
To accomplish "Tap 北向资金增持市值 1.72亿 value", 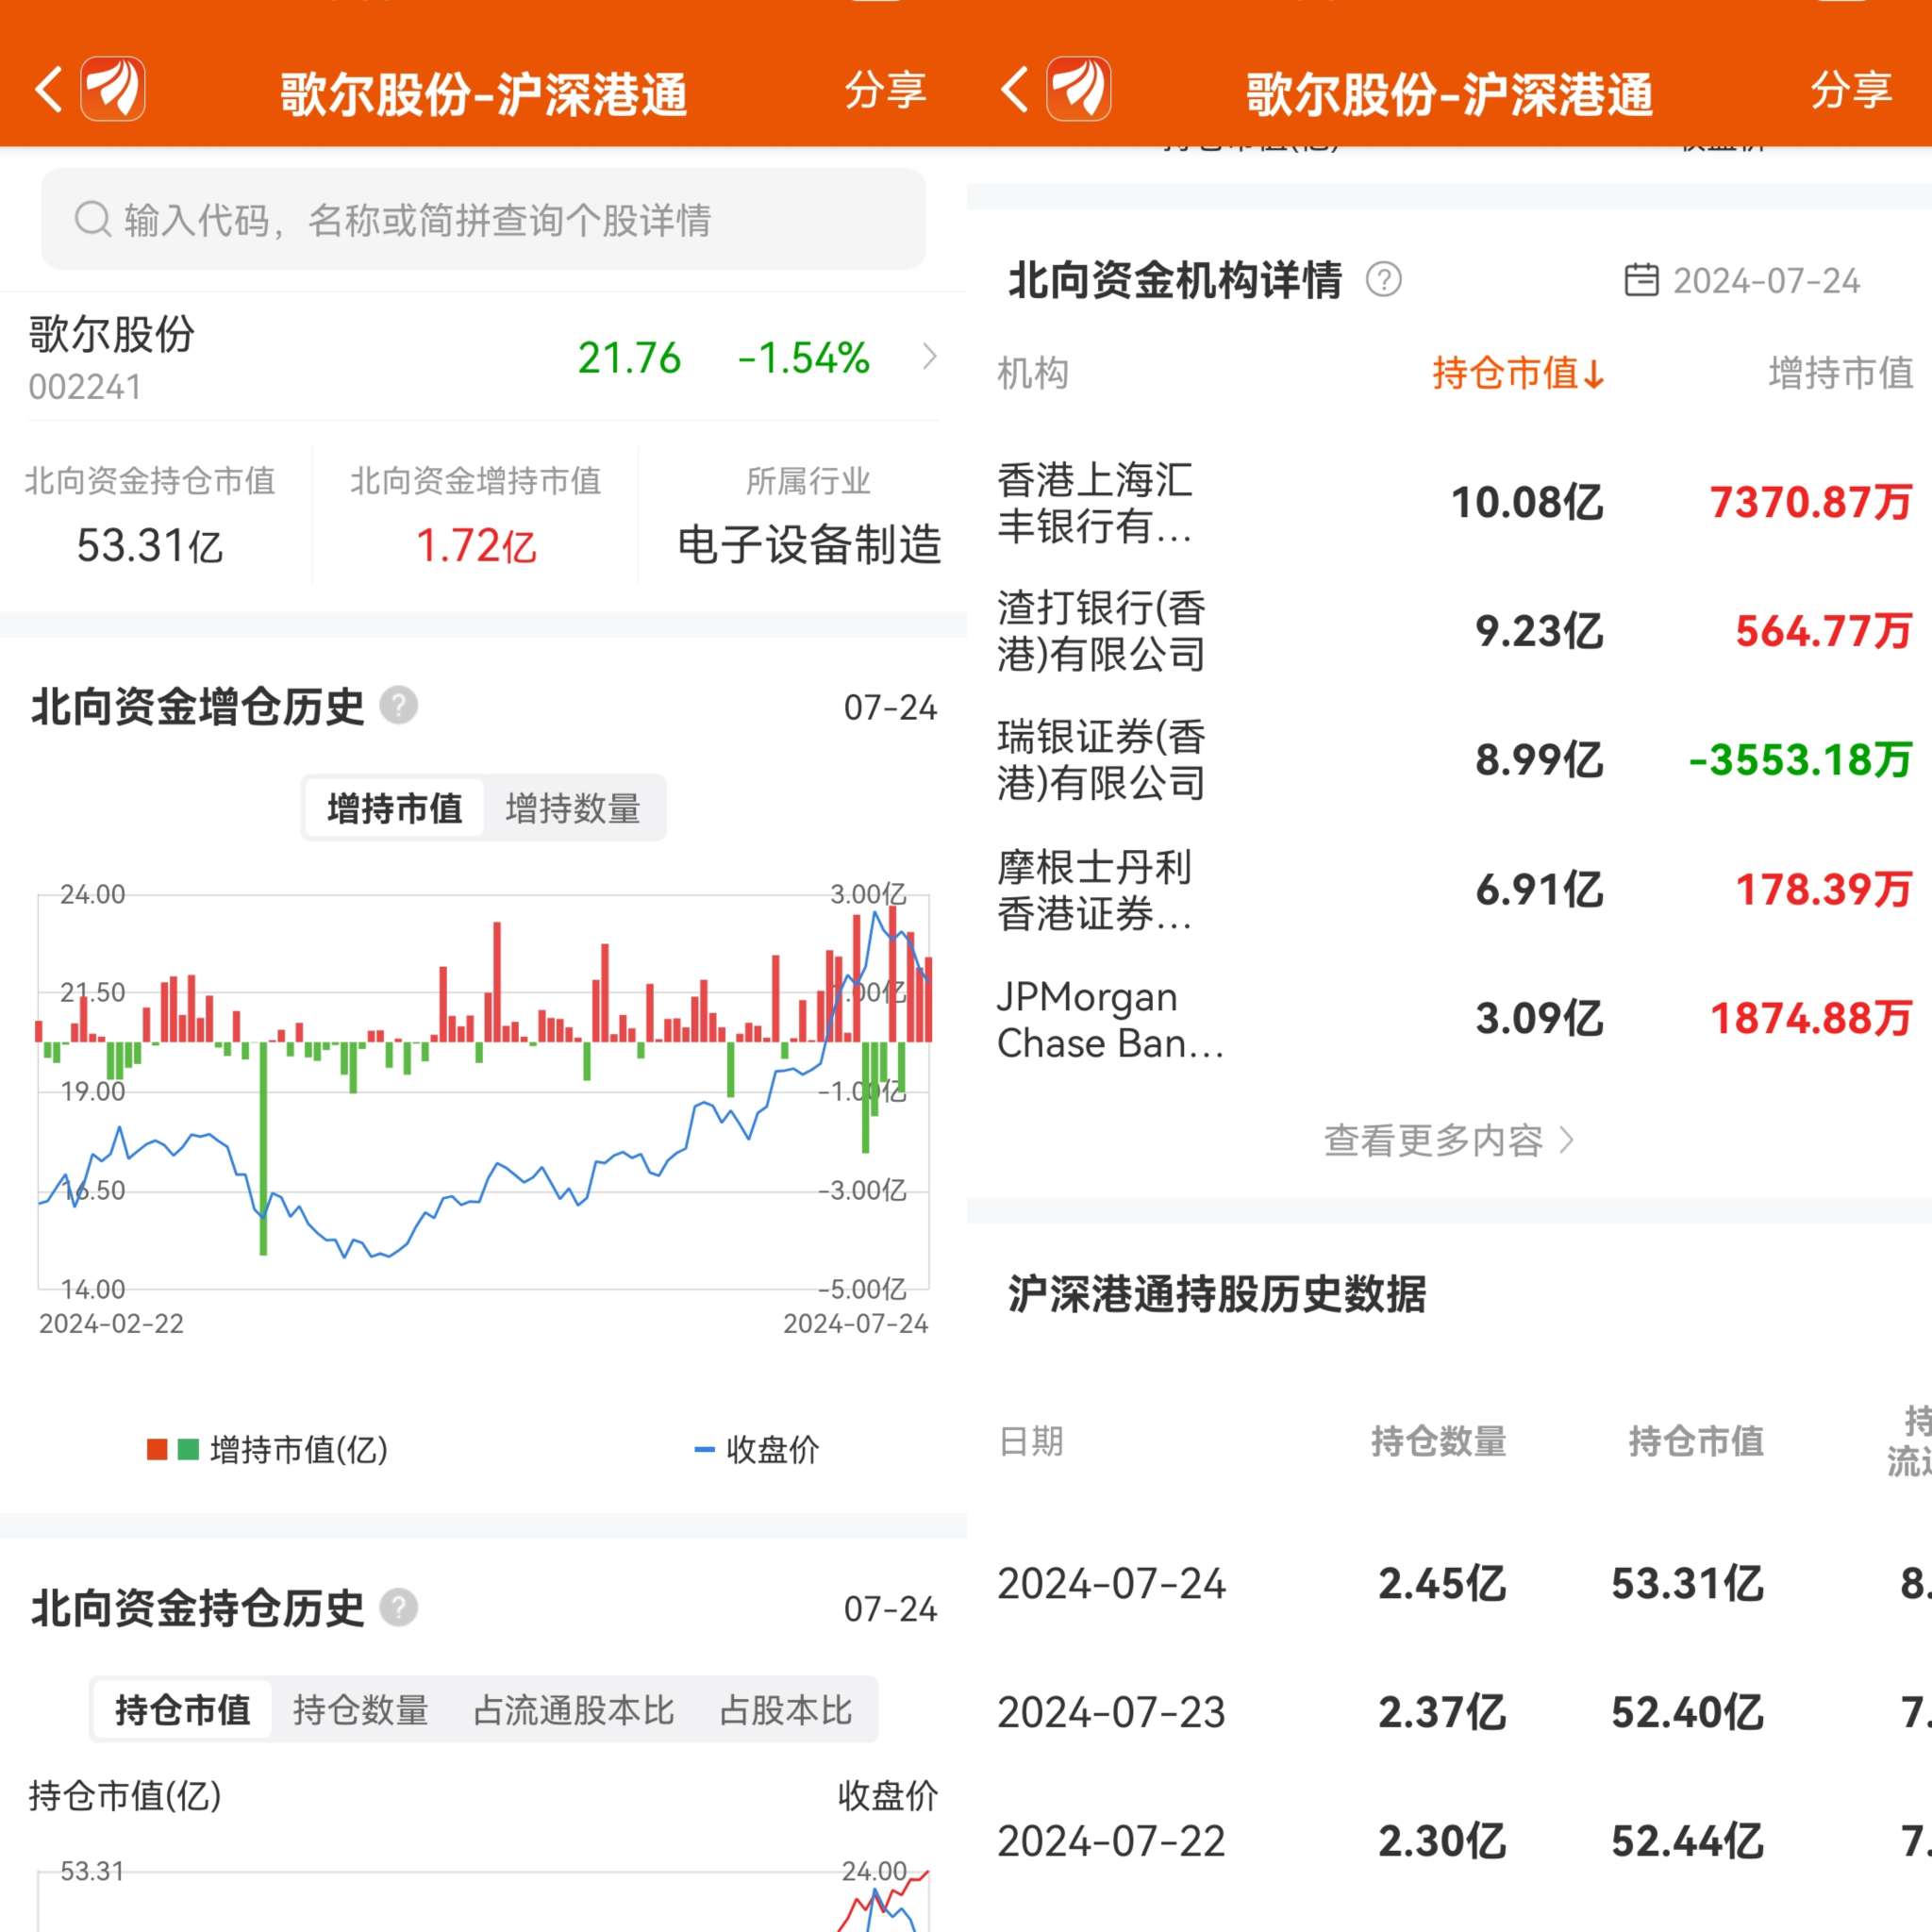I will (x=476, y=546).
